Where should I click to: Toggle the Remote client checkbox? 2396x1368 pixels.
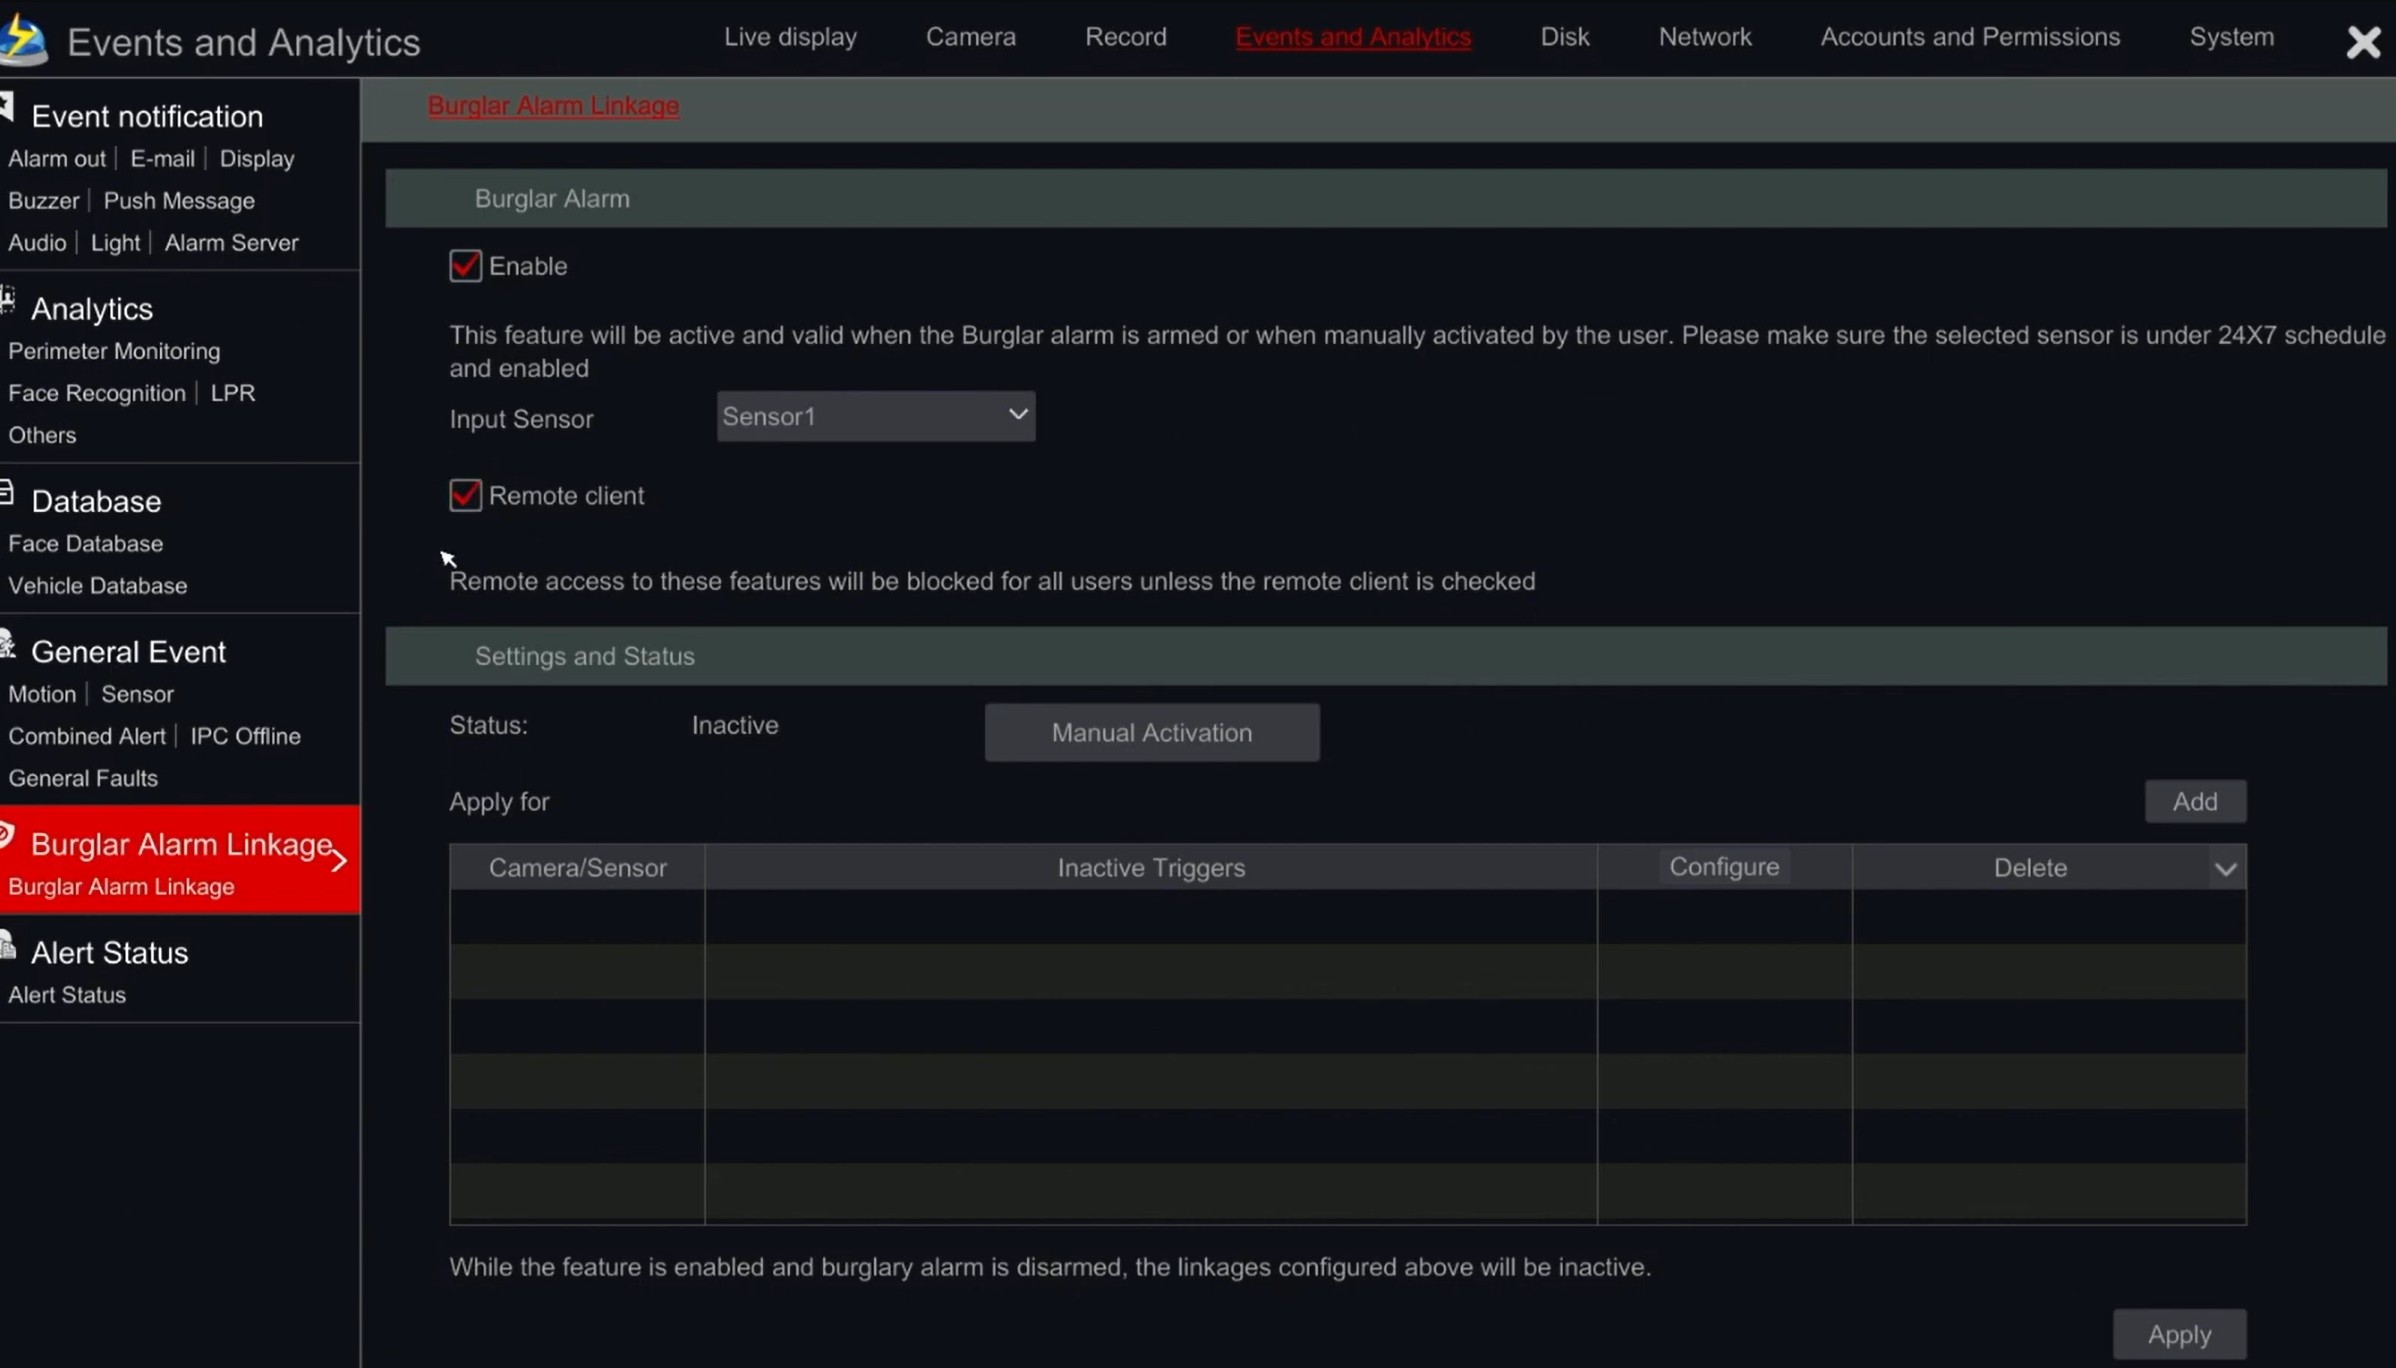pyautogui.click(x=465, y=496)
